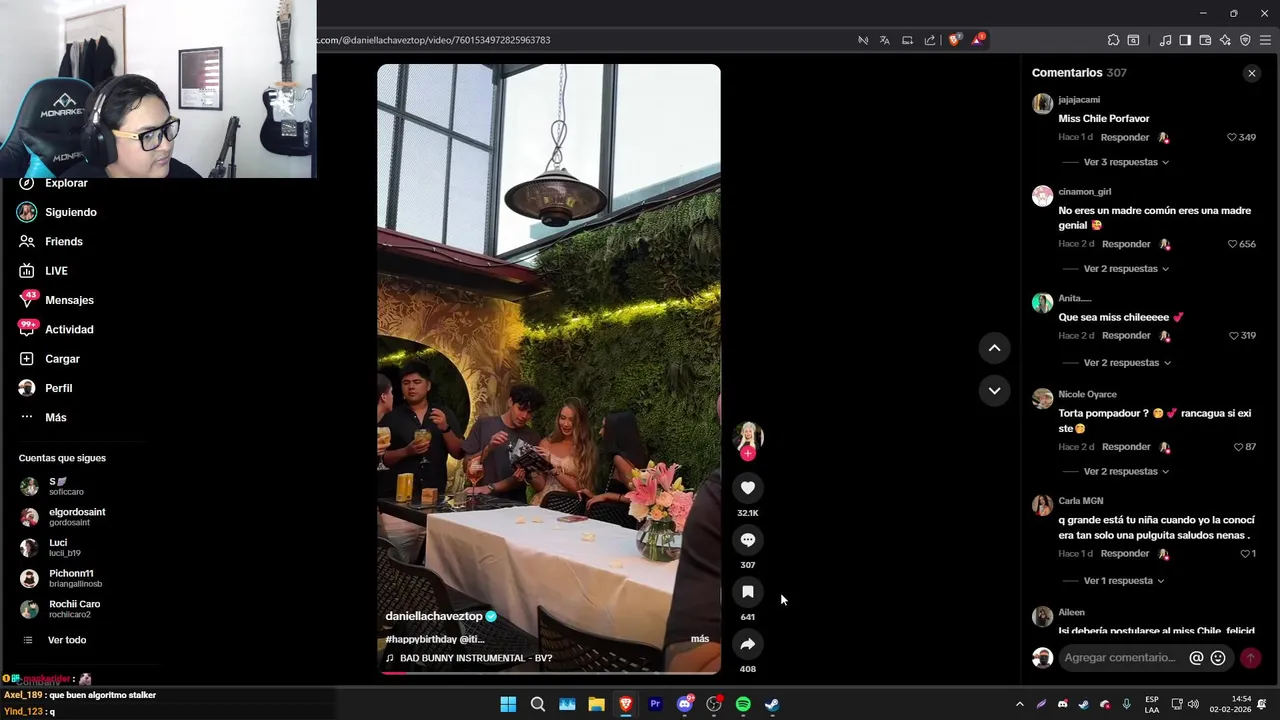Screen dimensions: 1280x720
Task: Open Discord from the taskbar
Action: pos(685,704)
